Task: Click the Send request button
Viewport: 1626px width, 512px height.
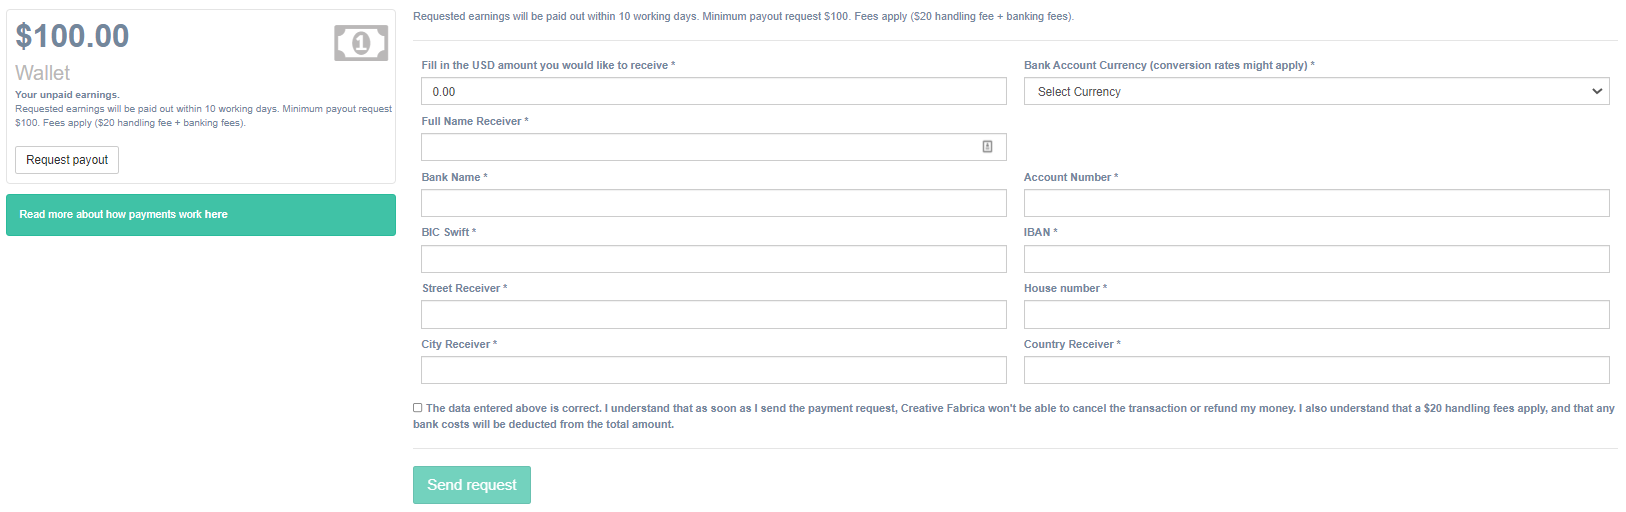Action: click(x=472, y=485)
